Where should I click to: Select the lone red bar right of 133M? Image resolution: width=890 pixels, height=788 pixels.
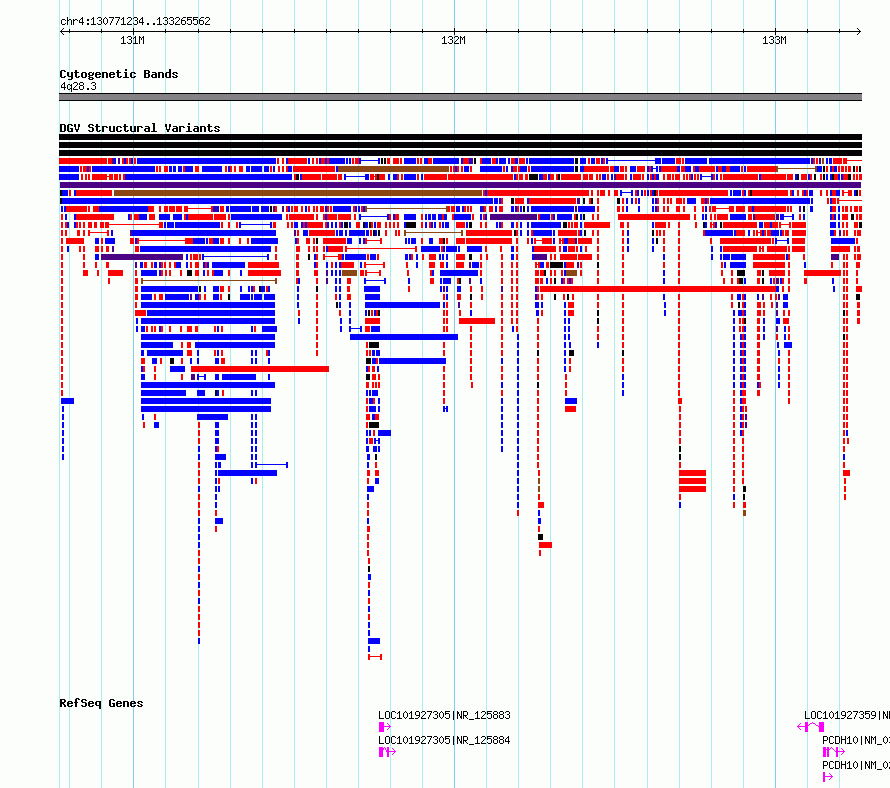point(822,273)
